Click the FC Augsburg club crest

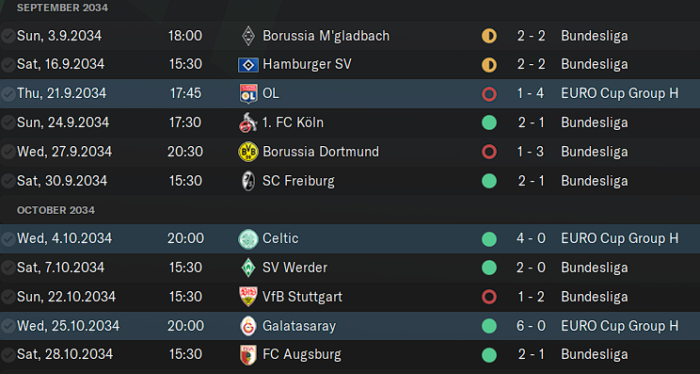tap(248, 355)
